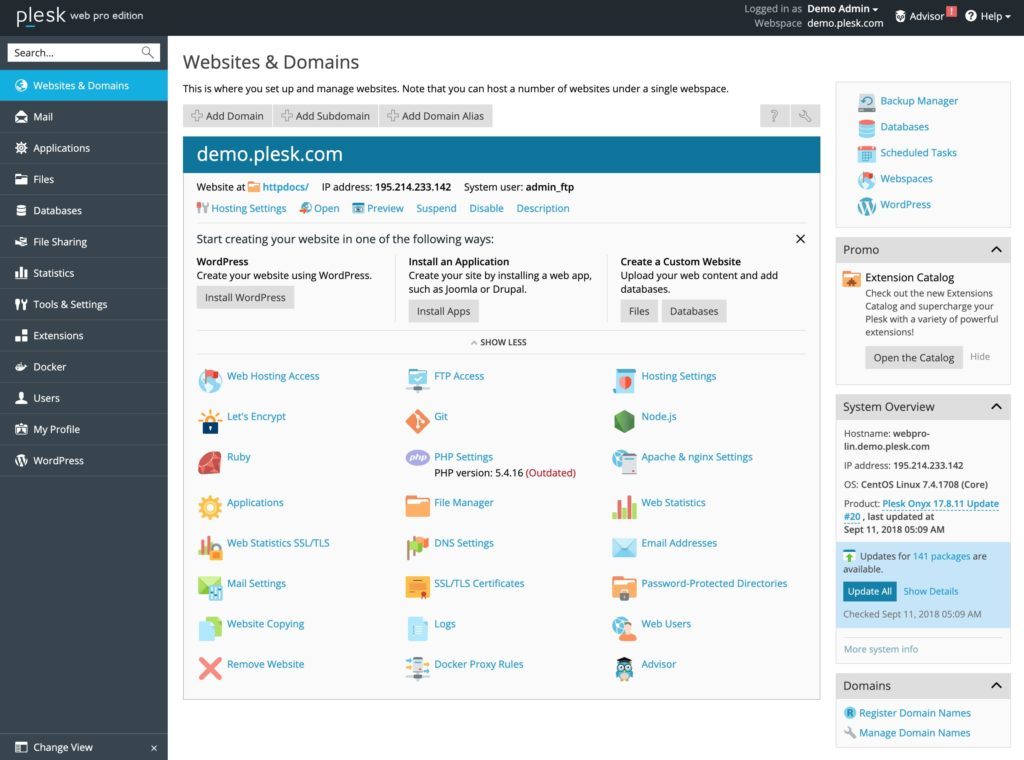Select Docker in the sidebar
The height and width of the screenshot is (760, 1024).
(84, 367)
